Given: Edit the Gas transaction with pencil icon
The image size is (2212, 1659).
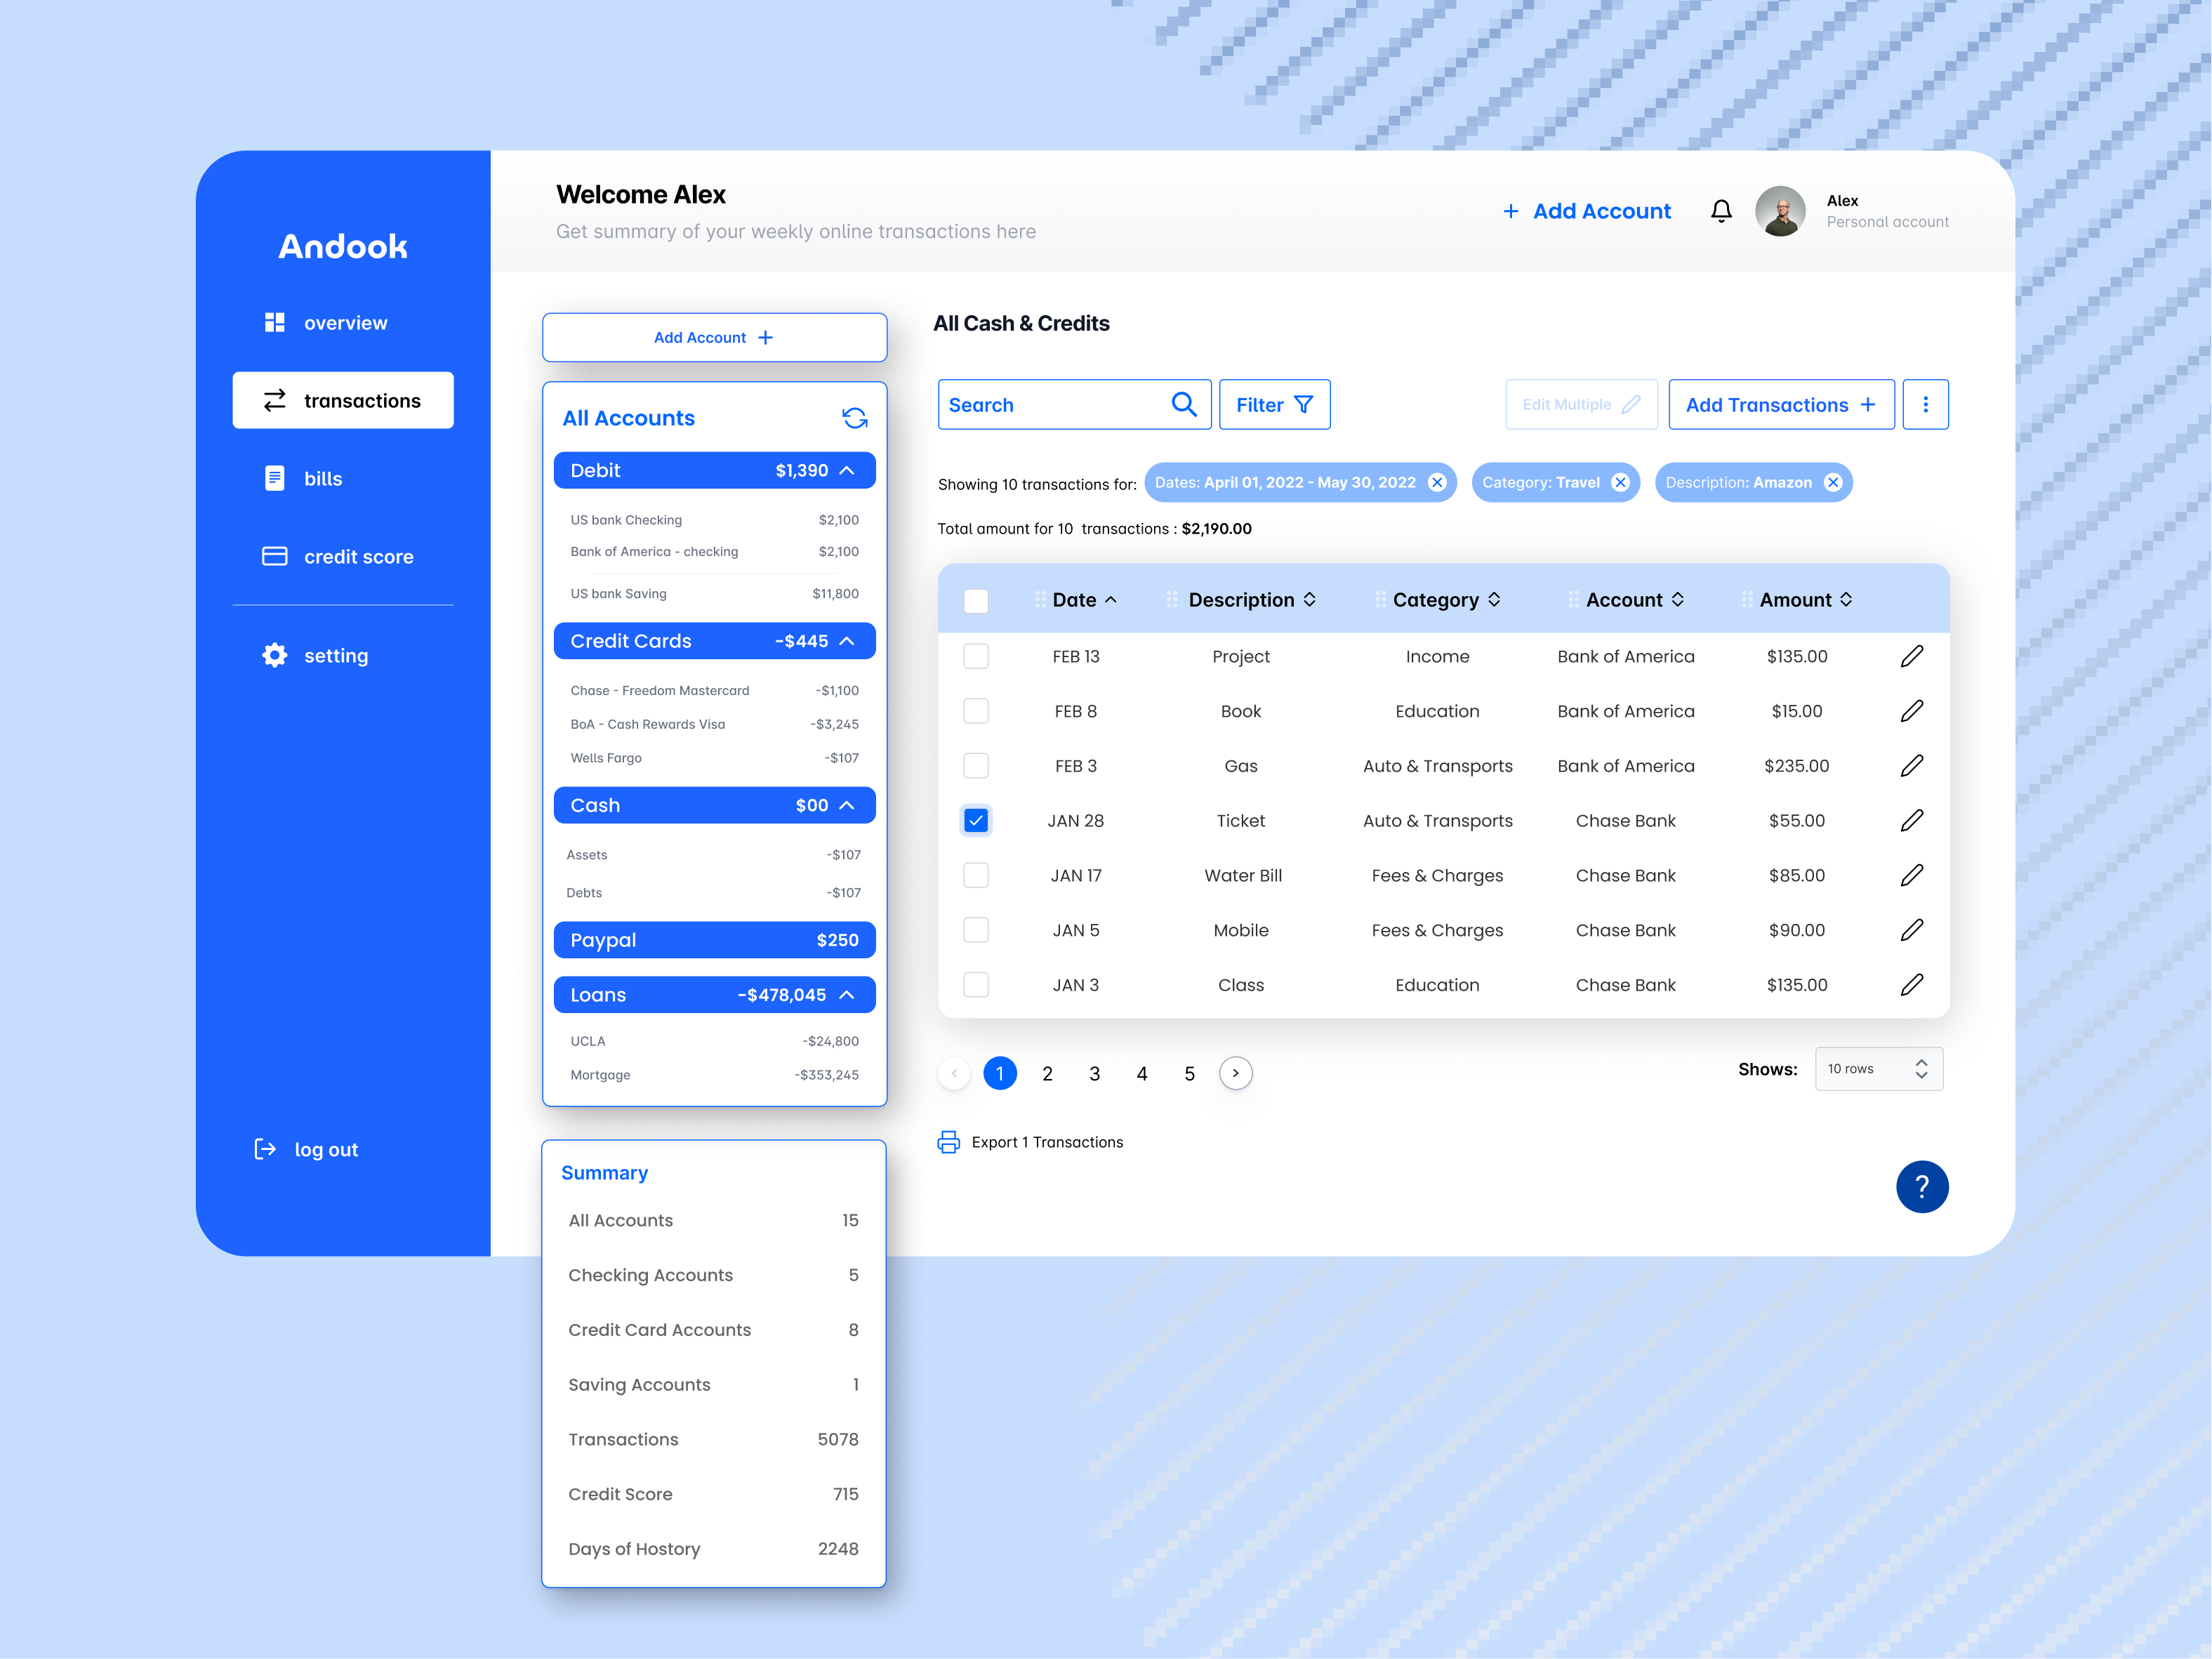Looking at the screenshot, I should pyautogui.click(x=1911, y=766).
